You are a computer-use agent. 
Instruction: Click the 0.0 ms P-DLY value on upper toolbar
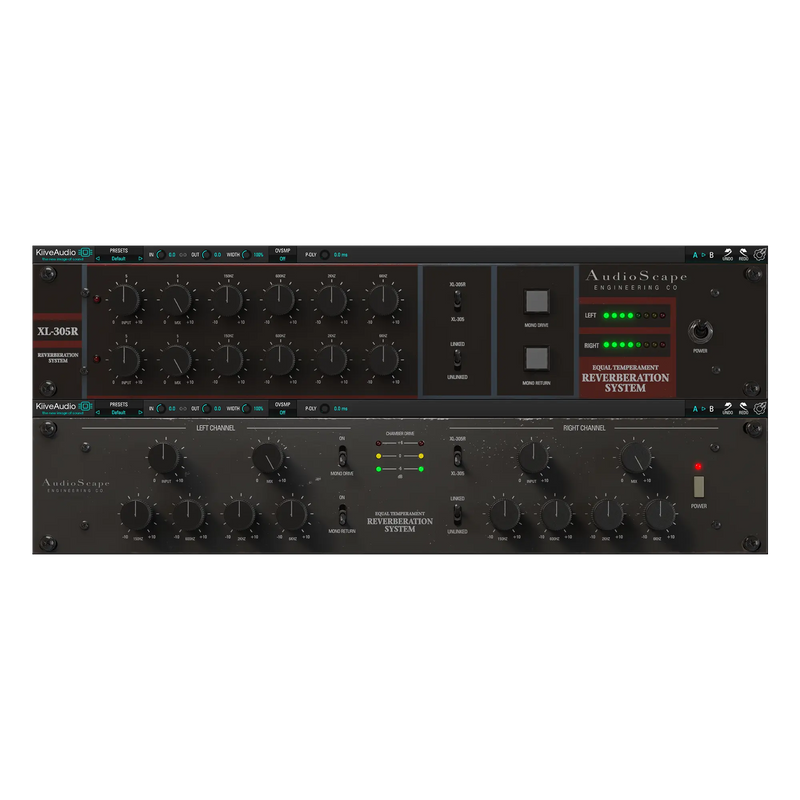340,255
